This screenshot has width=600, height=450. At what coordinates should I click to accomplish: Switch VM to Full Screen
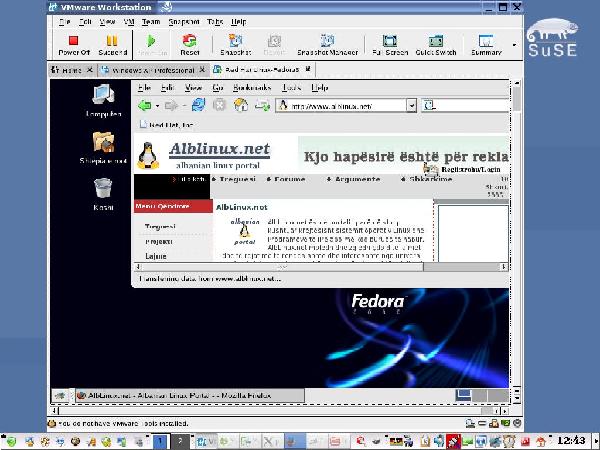[x=390, y=45]
